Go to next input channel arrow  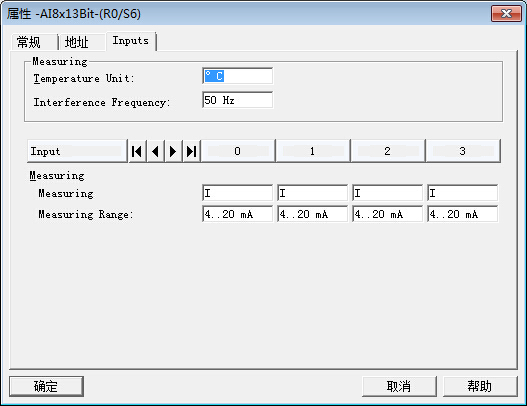(x=173, y=151)
